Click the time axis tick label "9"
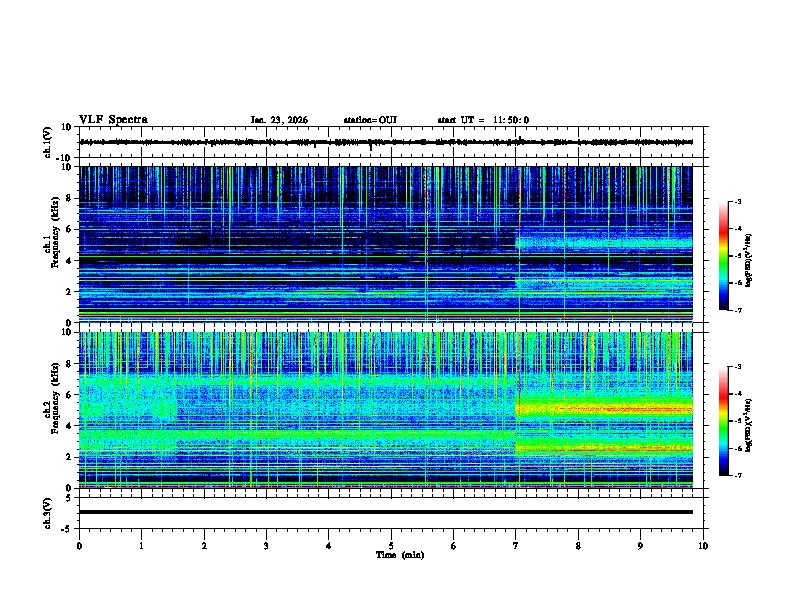The image size is (792, 612). tap(640, 546)
